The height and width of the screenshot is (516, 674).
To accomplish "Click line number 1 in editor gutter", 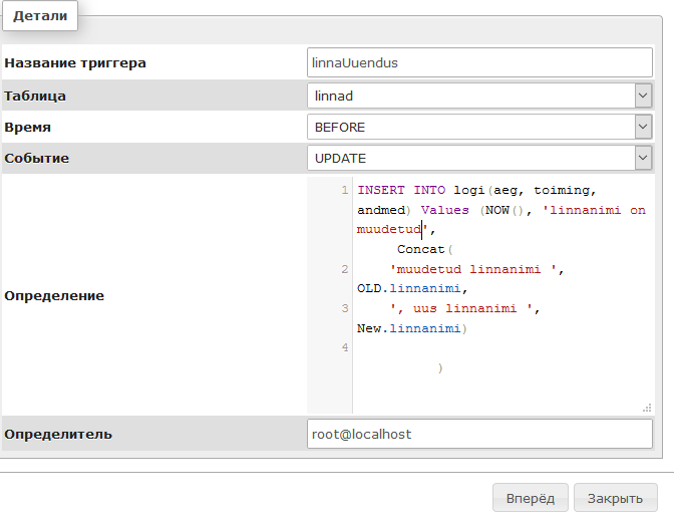I will pos(345,190).
